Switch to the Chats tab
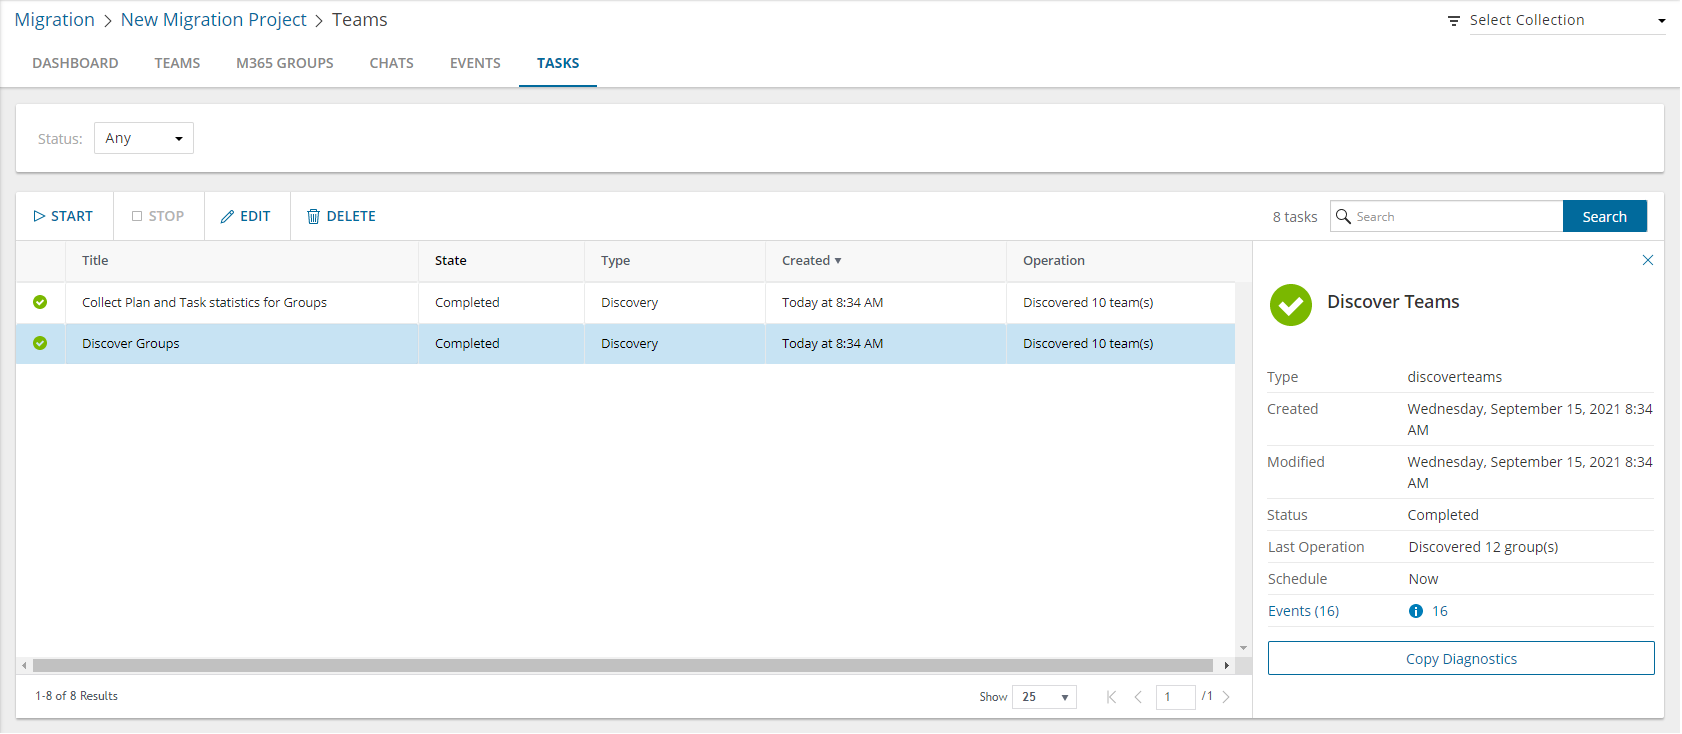 click(x=391, y=63)
